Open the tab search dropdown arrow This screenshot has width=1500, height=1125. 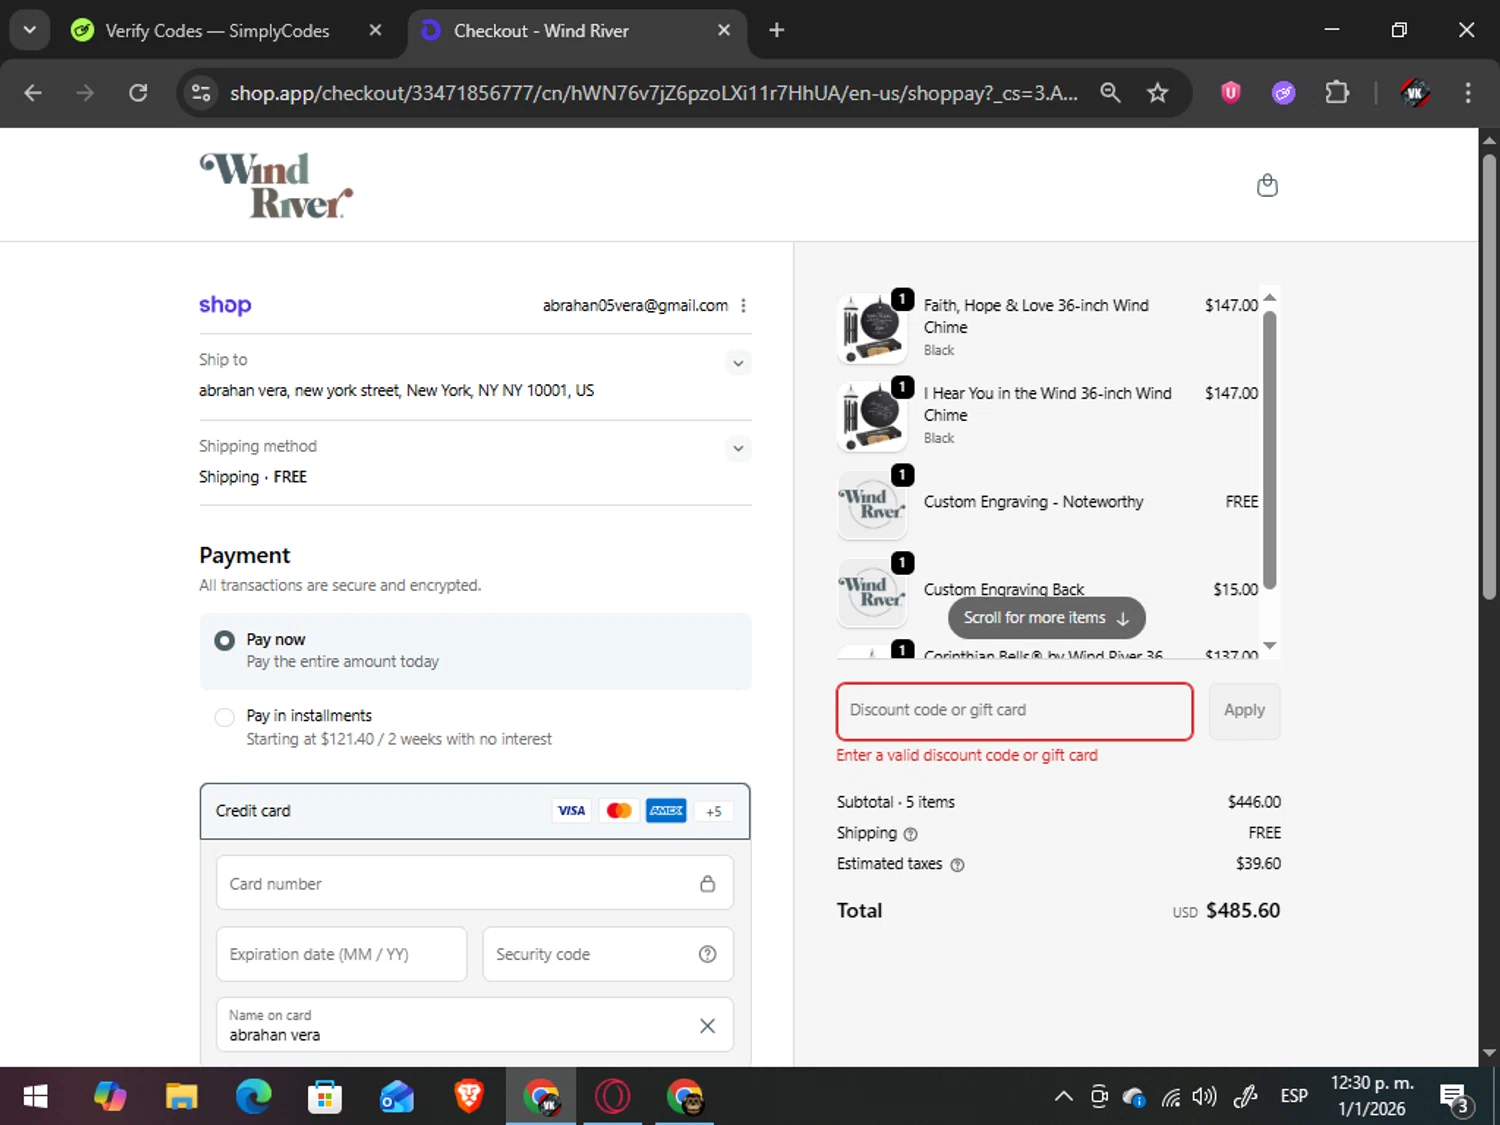click(29, 30)
